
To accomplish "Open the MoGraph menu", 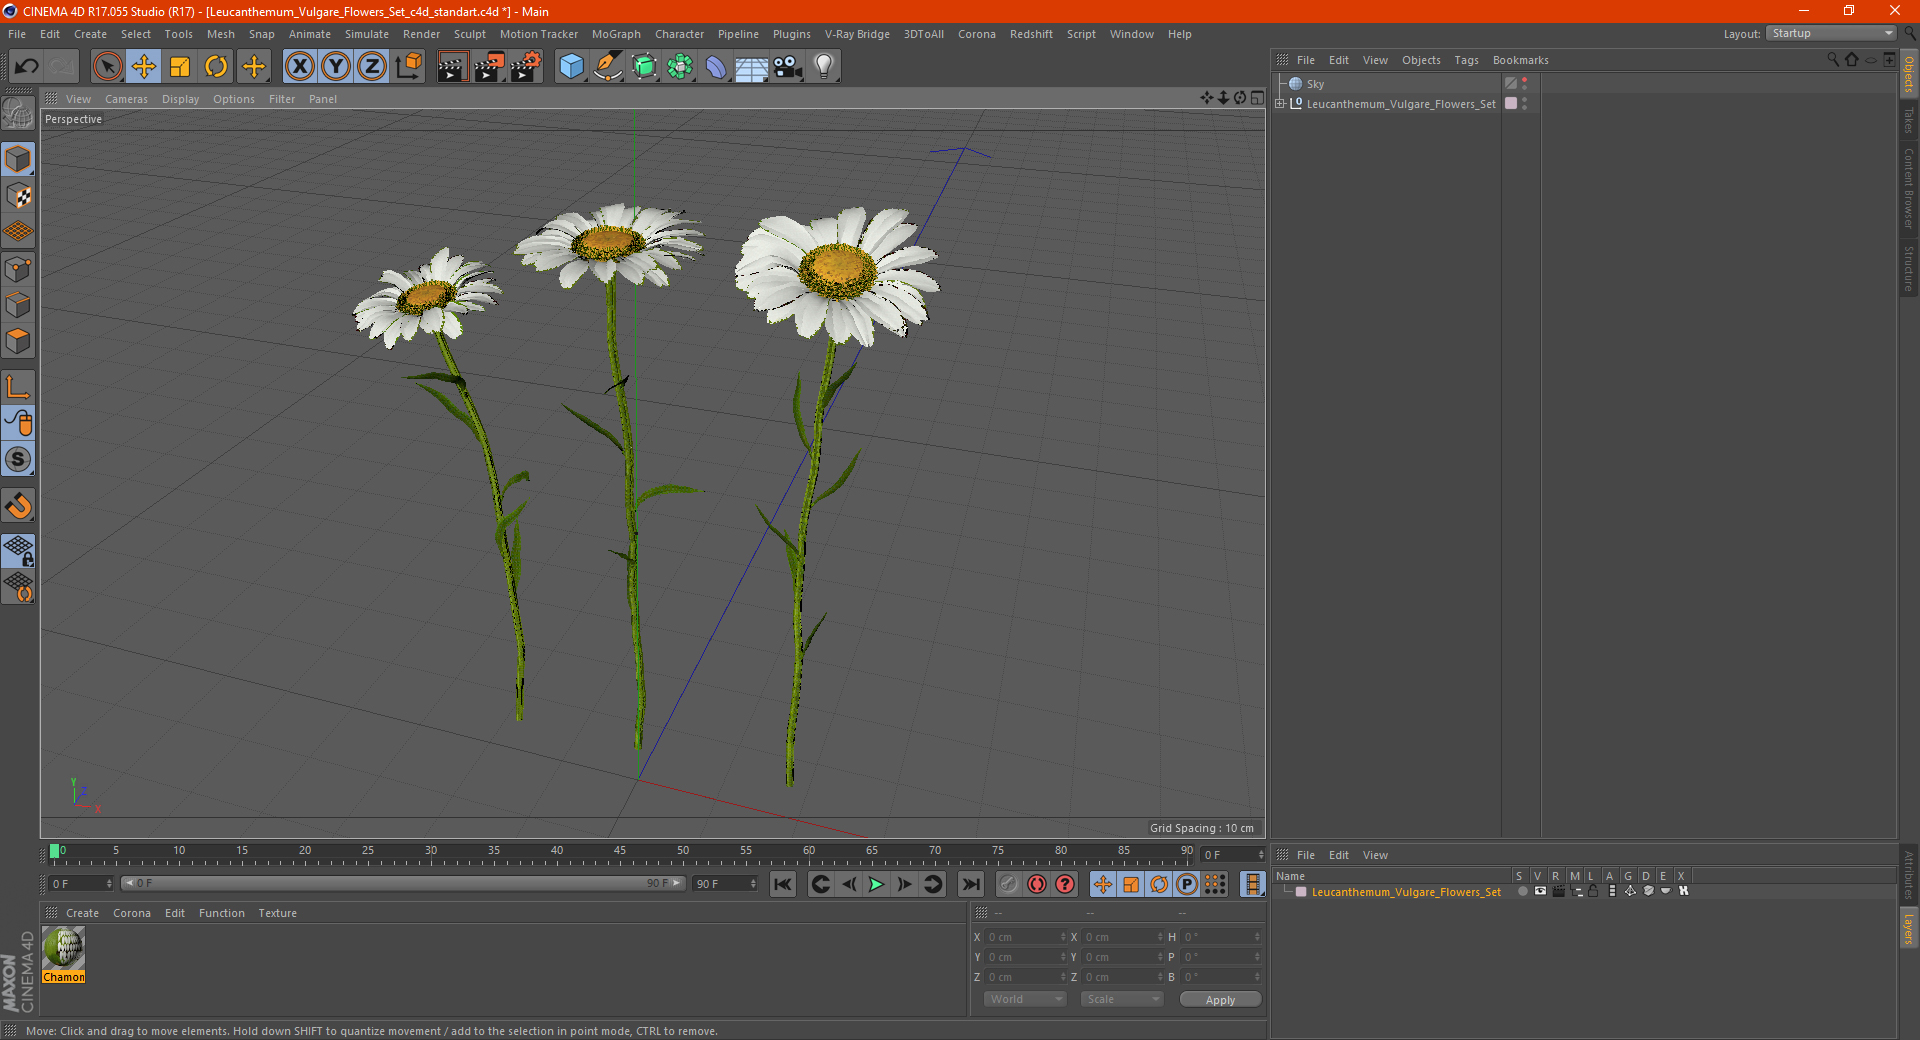I will pos(615,34).
